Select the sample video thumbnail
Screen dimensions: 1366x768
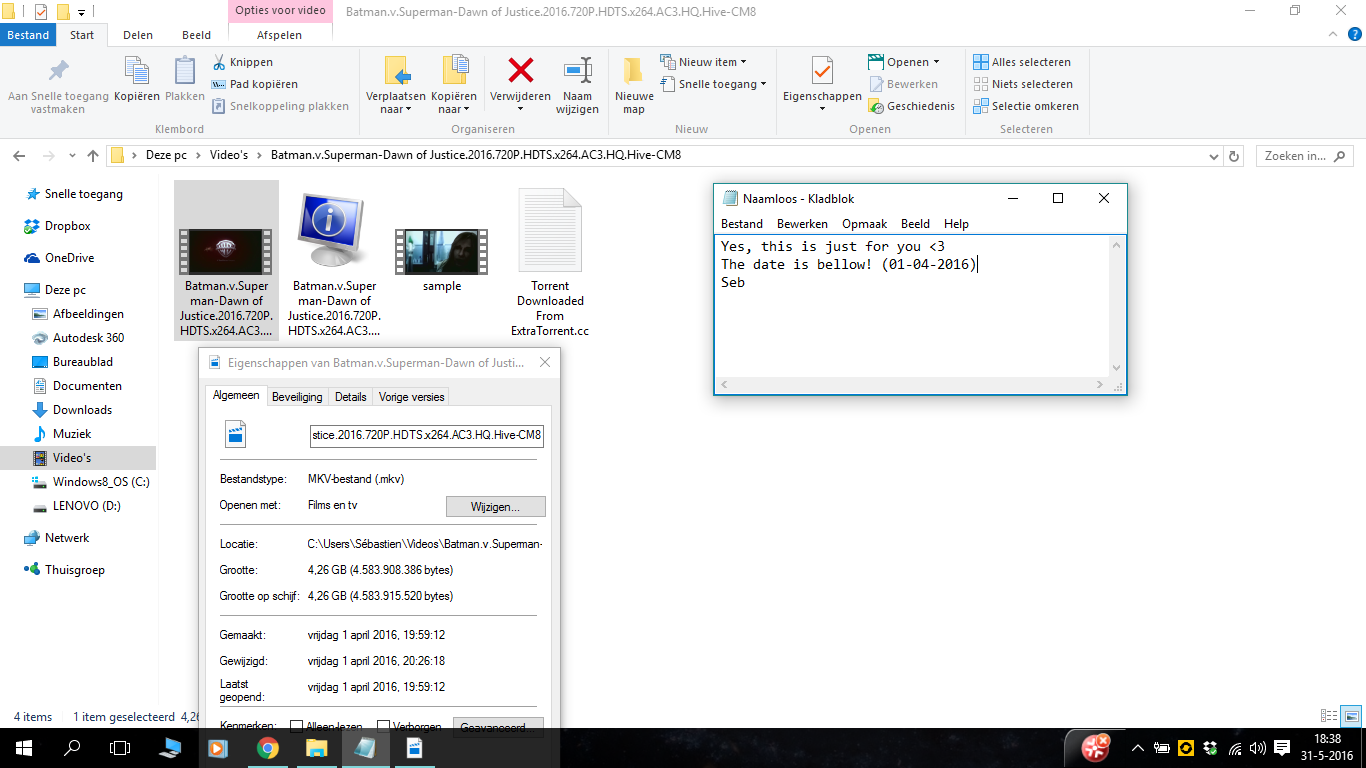click(442, 259)
